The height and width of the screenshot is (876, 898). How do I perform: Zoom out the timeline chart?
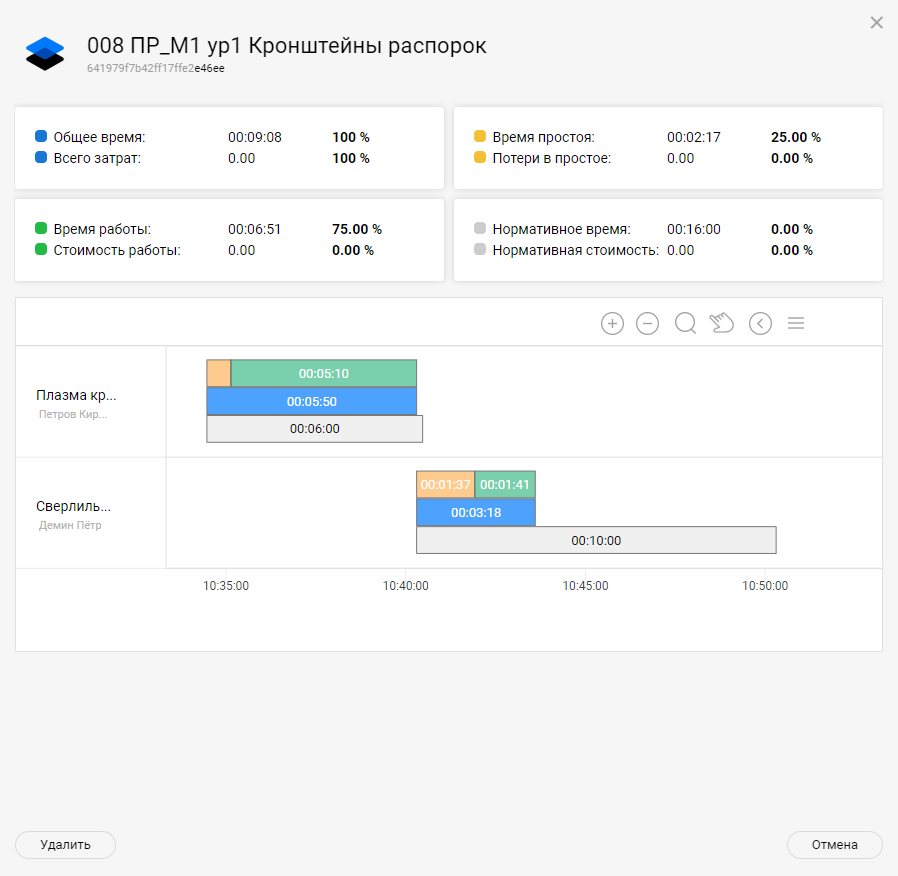click(647, 323)
